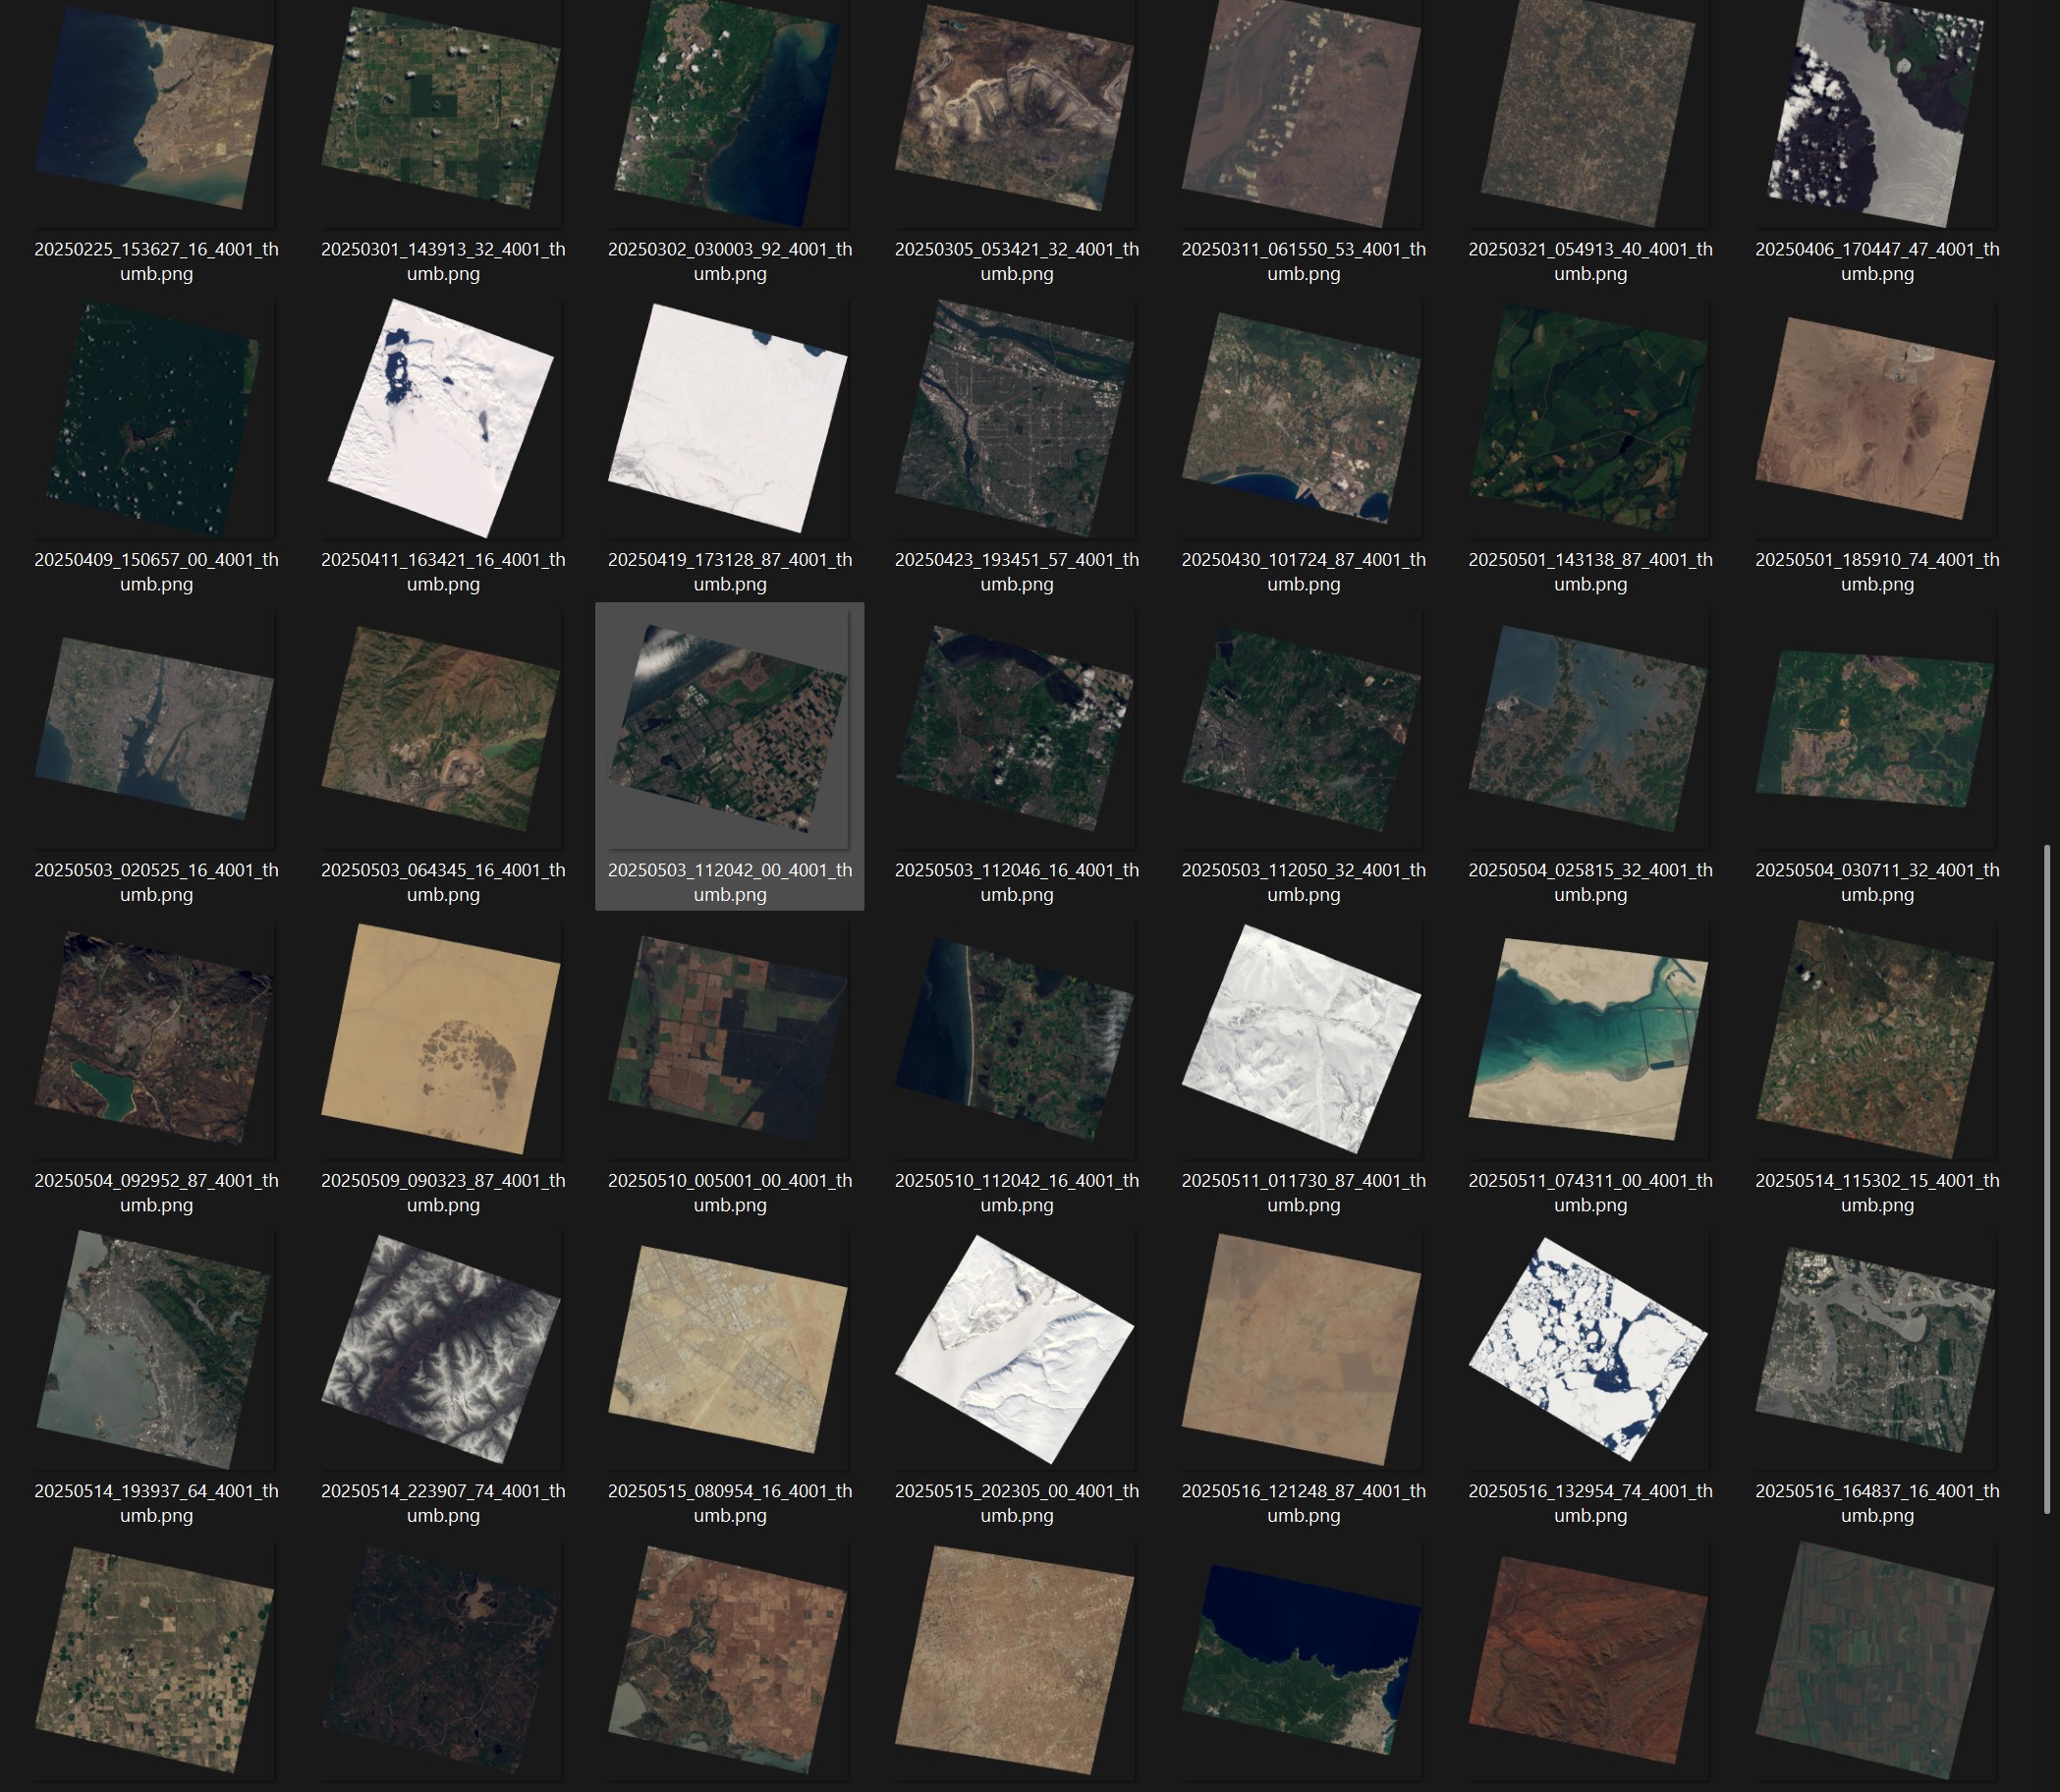Select the 20250311_061550_53_4001 thumbnail
The height and width of the screenshot is (1792, 2060).
point(1302,113)
